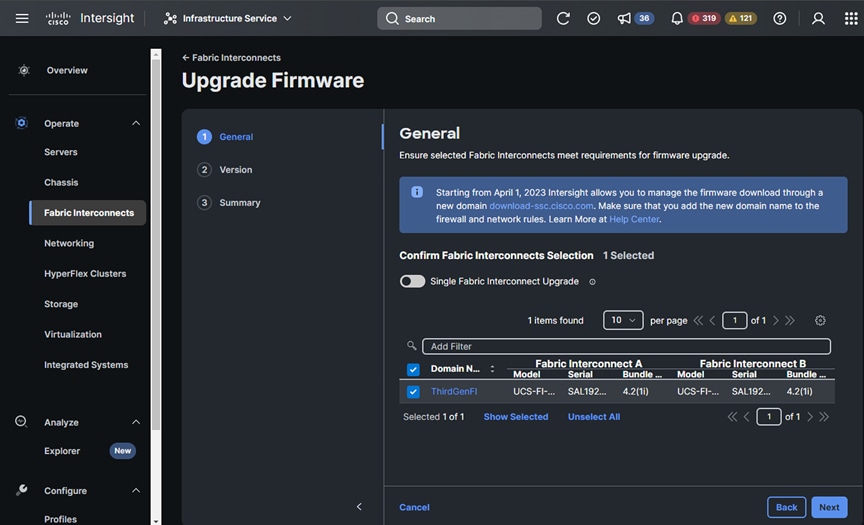Click the Cisco Intersight logo
Image resolution: width=864 pixels, height=525 pixels.
(x=90, y=18)
